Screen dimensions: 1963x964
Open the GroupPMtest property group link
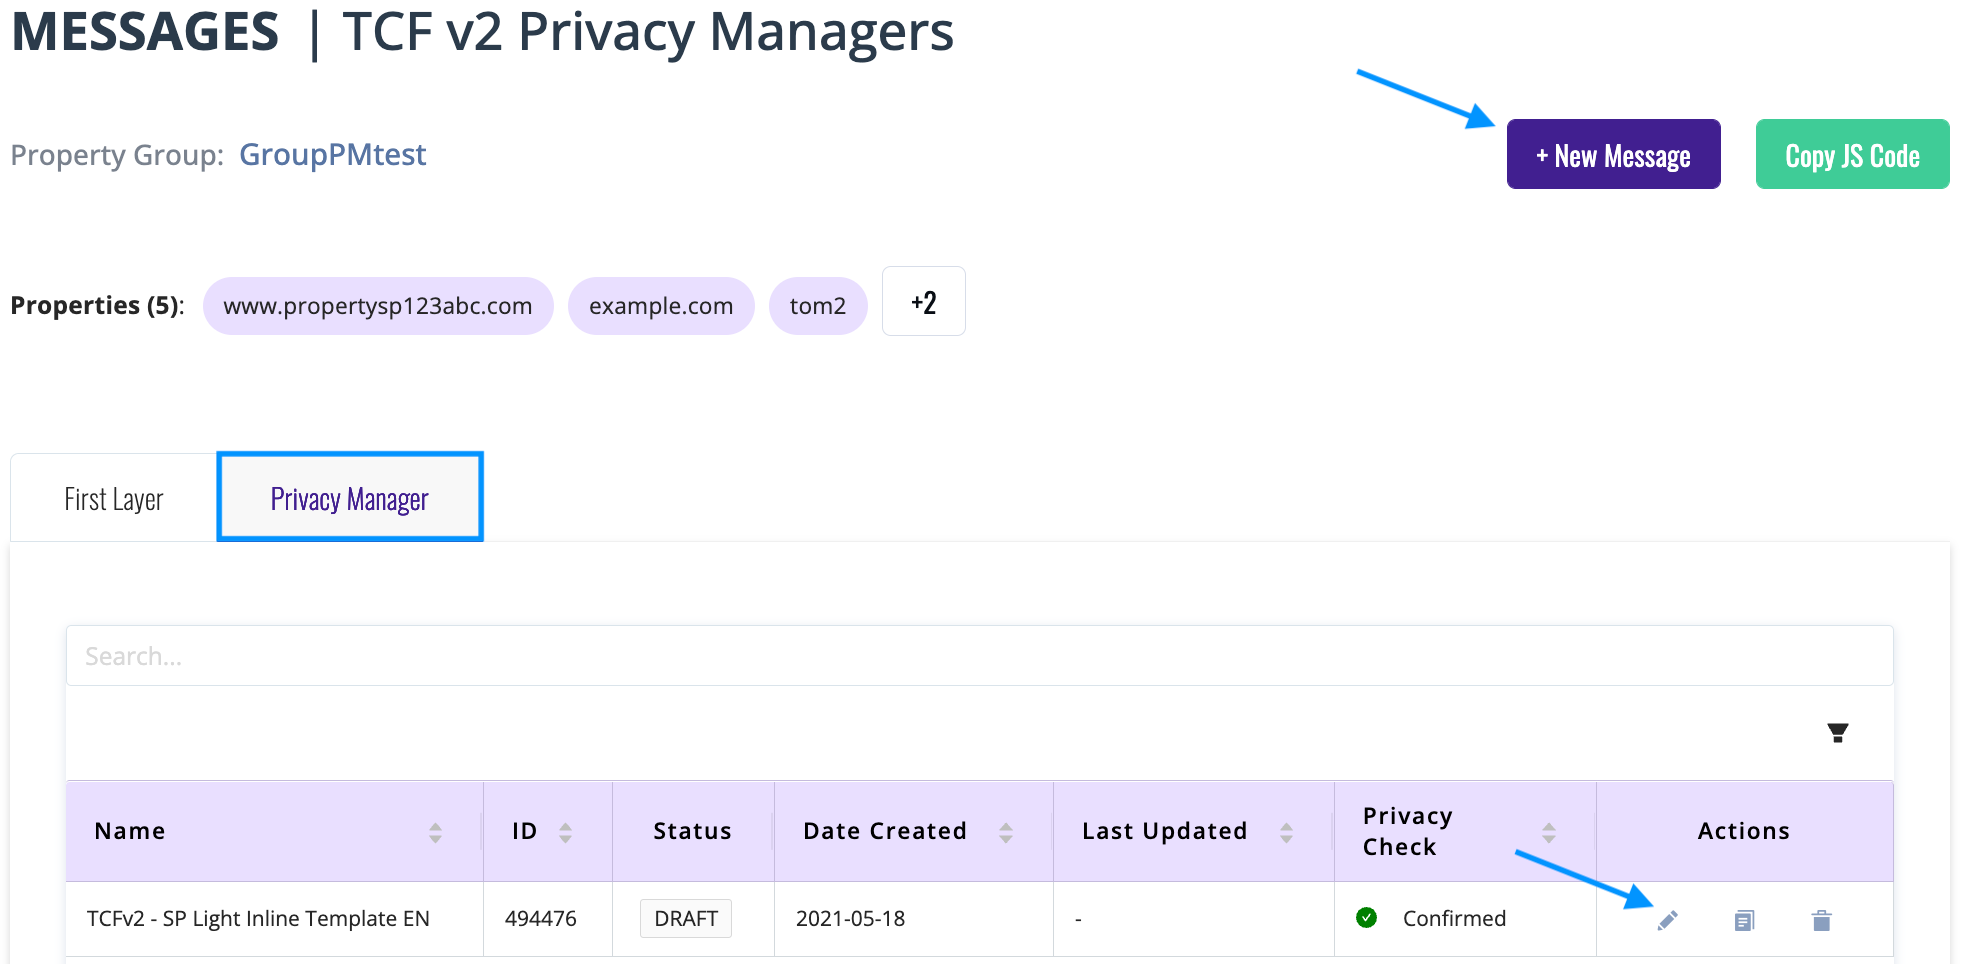(332, 154)
